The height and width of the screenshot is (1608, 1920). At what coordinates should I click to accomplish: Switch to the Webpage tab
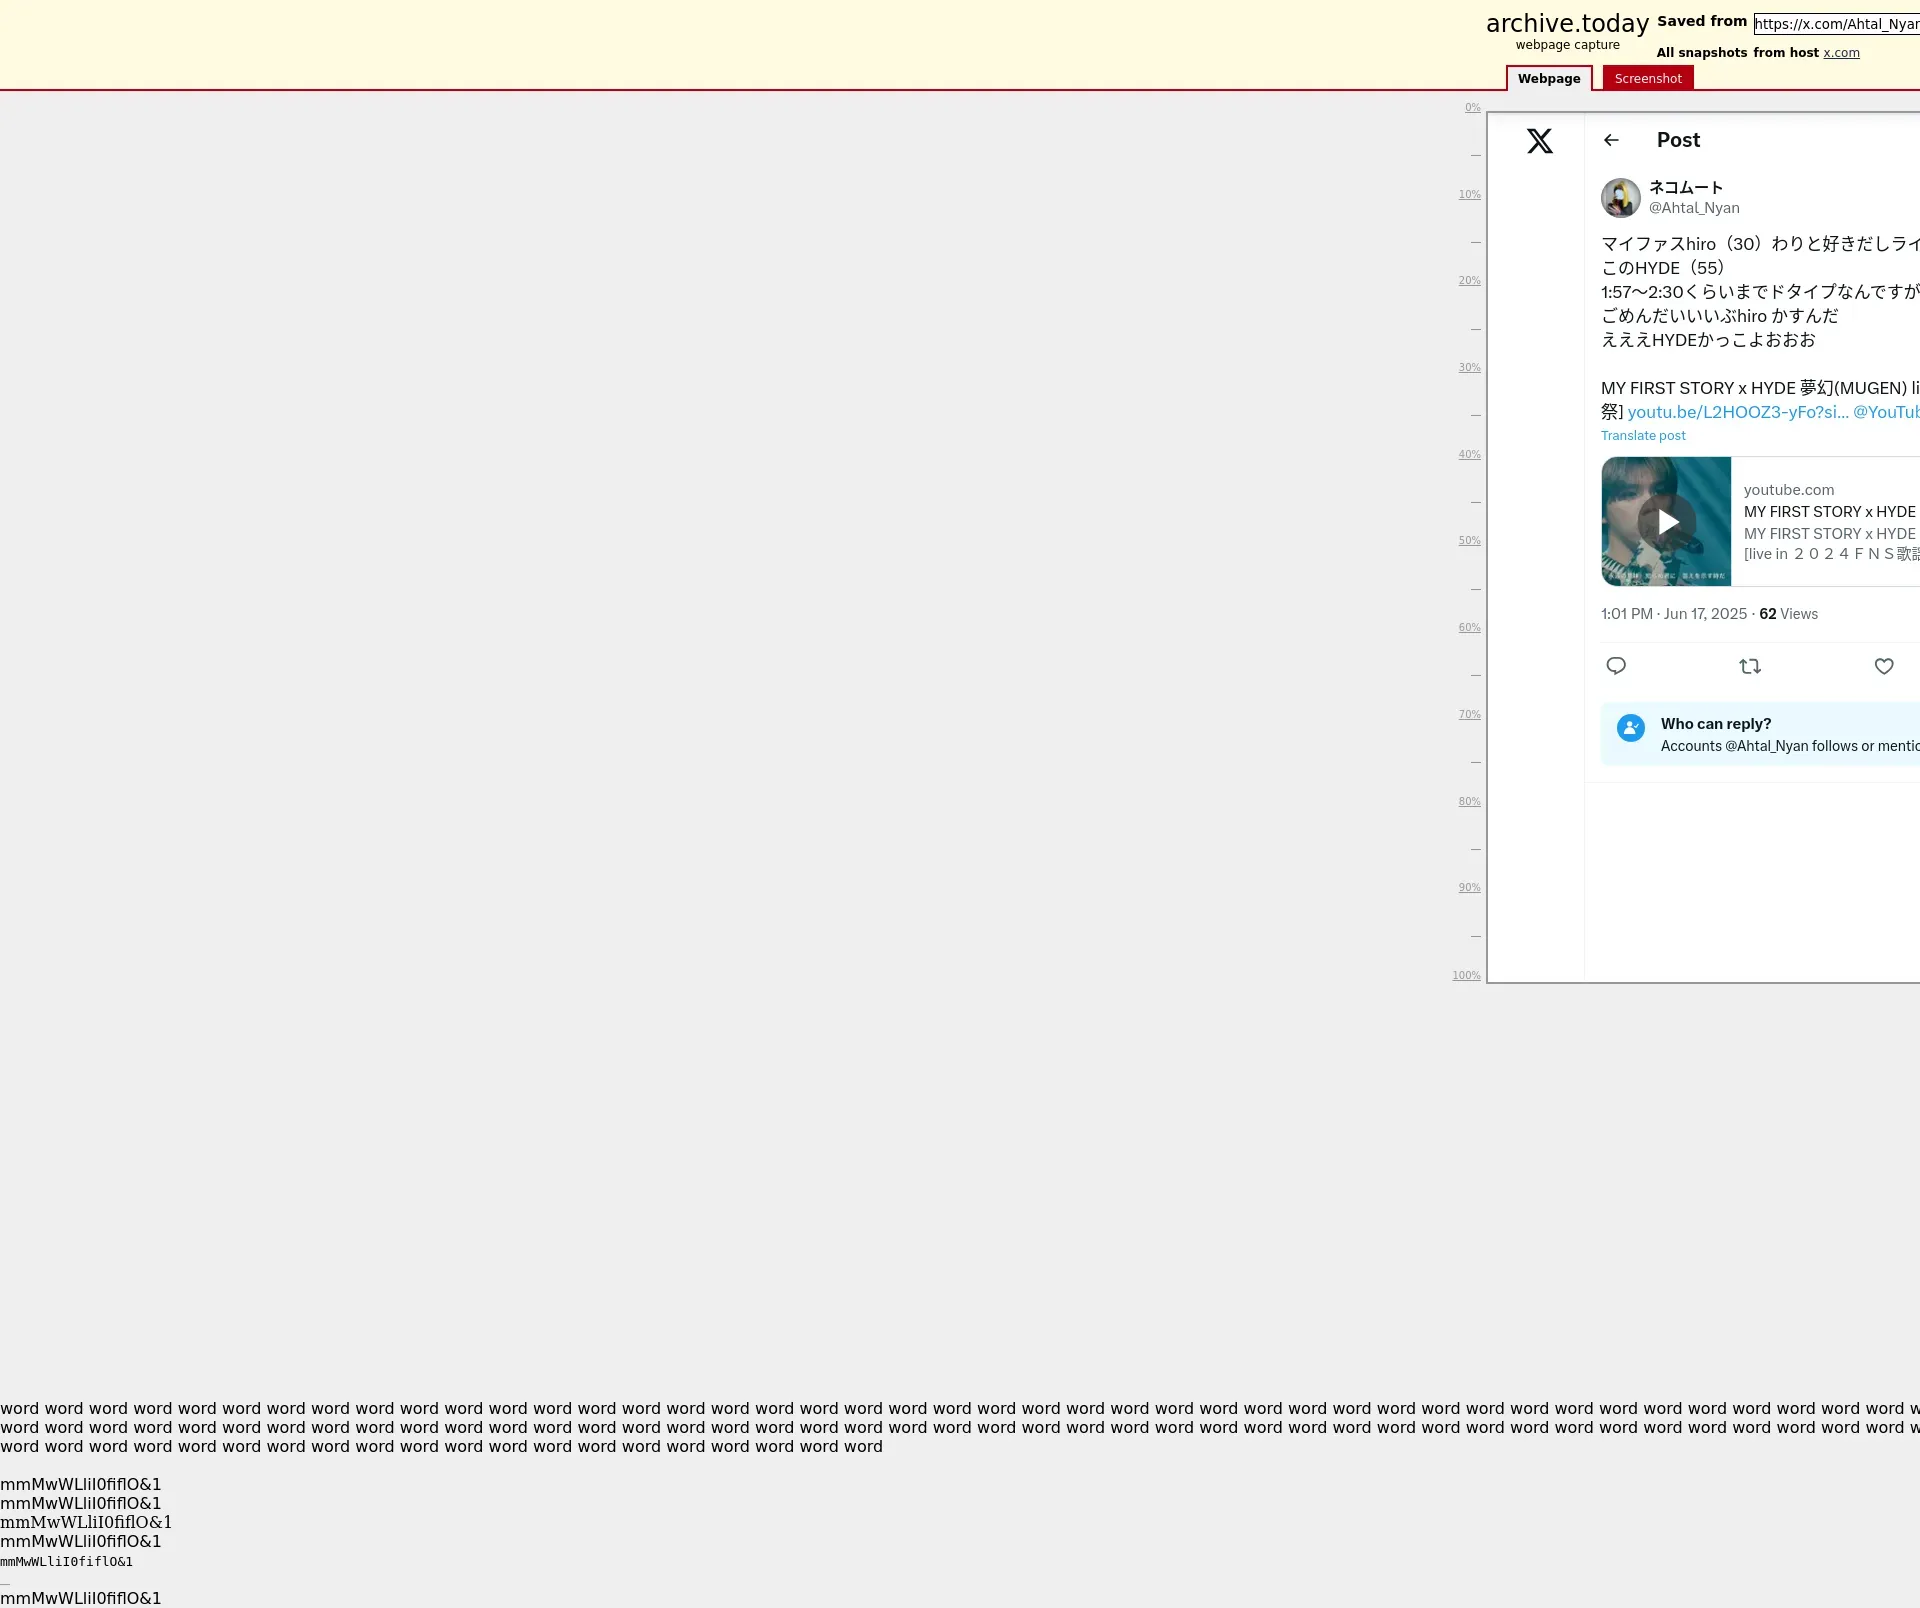1549,78
